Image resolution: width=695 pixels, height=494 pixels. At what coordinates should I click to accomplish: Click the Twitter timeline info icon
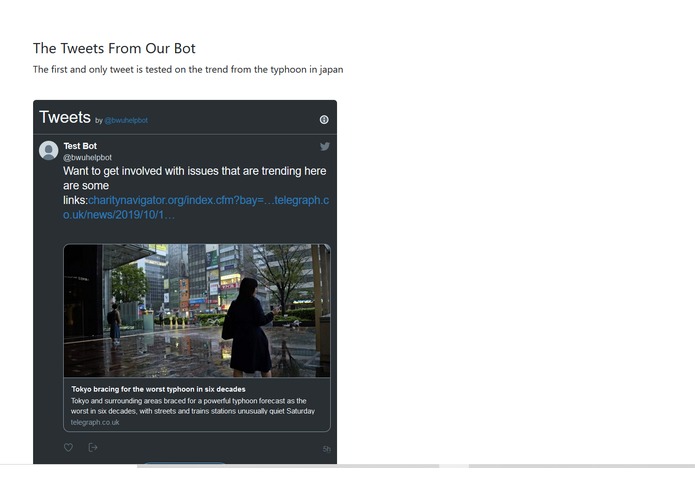[324, 120]
